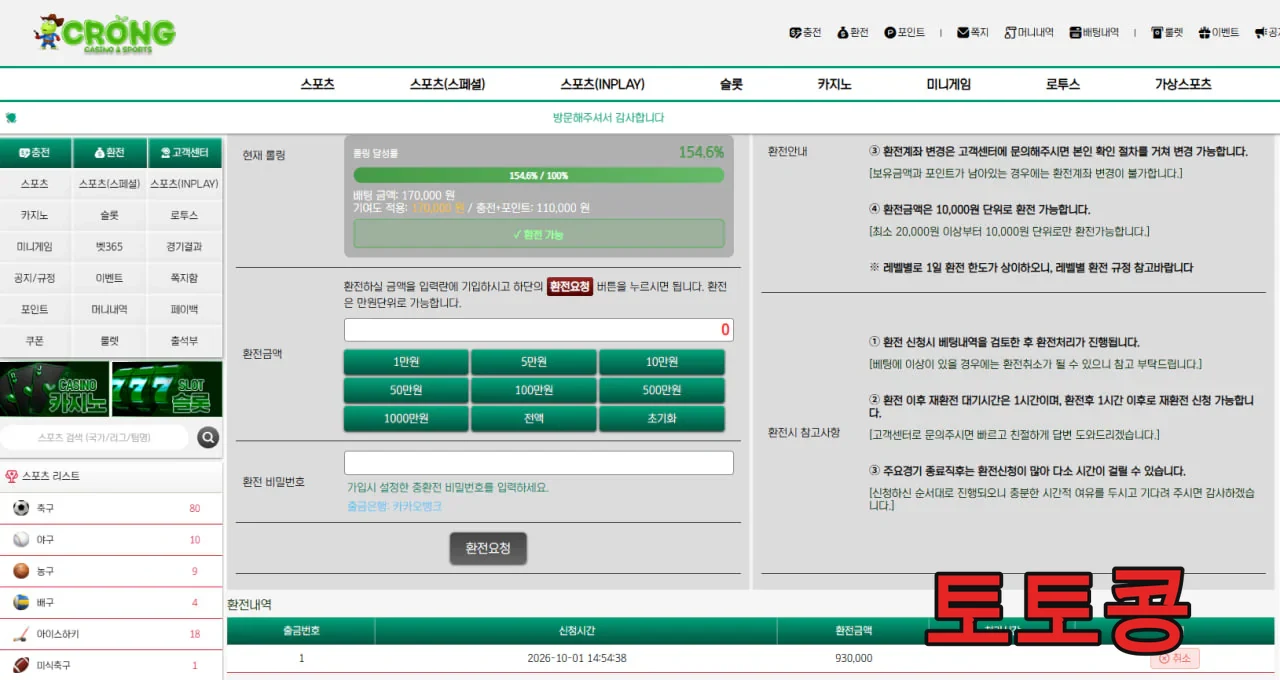Open 베팅내역 icon in the top header
This screenshot has height=680, width=1280.
(x=1075, y=32)
